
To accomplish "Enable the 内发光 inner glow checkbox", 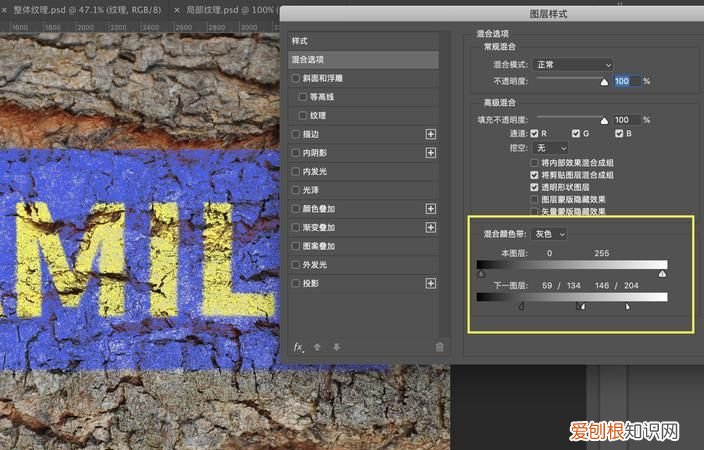I will point(295,172).
